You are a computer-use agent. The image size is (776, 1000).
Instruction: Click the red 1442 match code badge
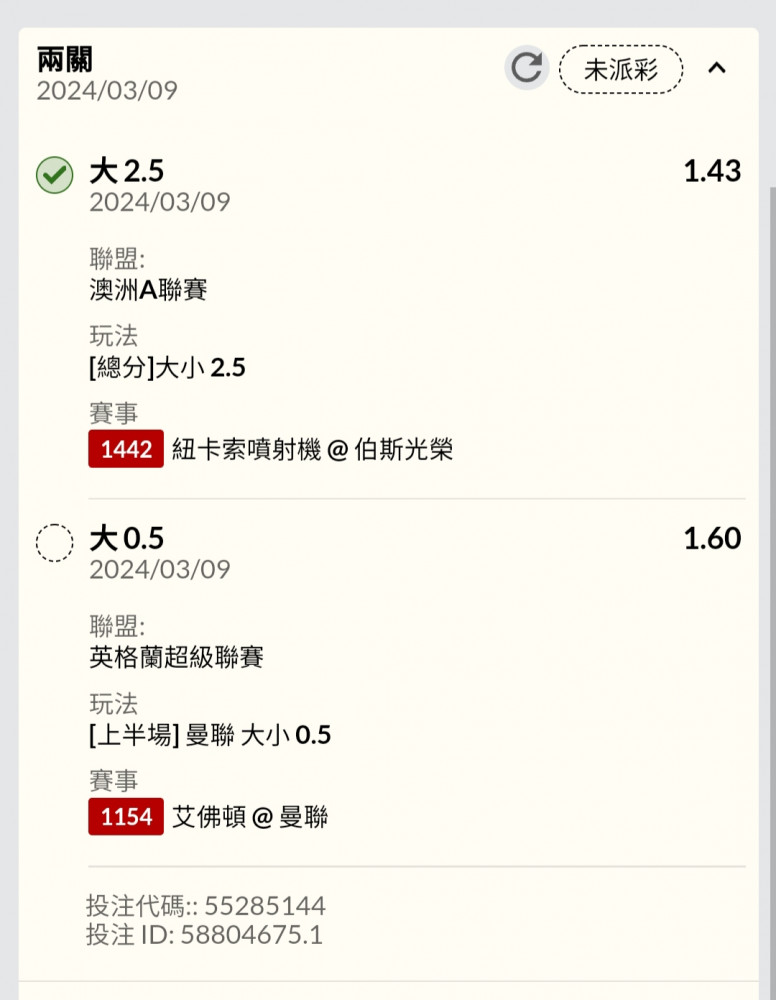pos(126,450)
